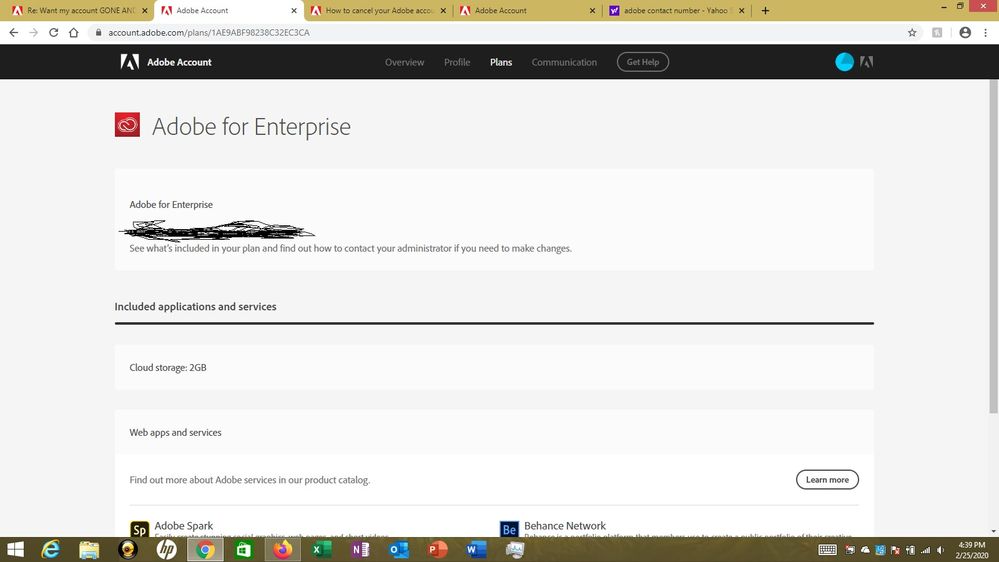The width and height of the screenshot is (999, 562).
Task: Switch to 'adobe contact number - Yahoo' tab
Action: 677,10
